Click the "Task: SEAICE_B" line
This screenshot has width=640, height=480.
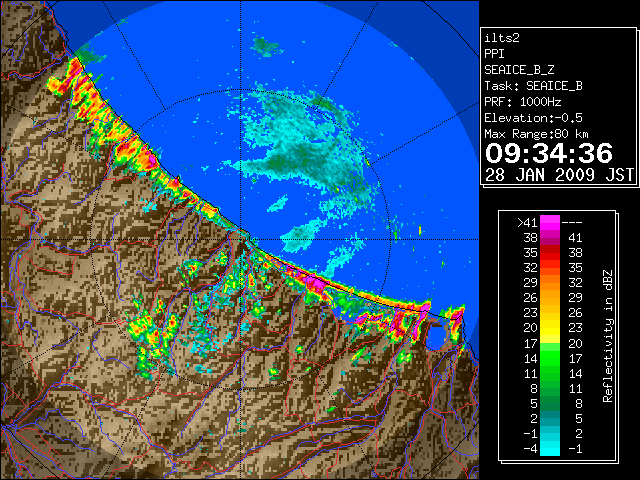(533, 86)
